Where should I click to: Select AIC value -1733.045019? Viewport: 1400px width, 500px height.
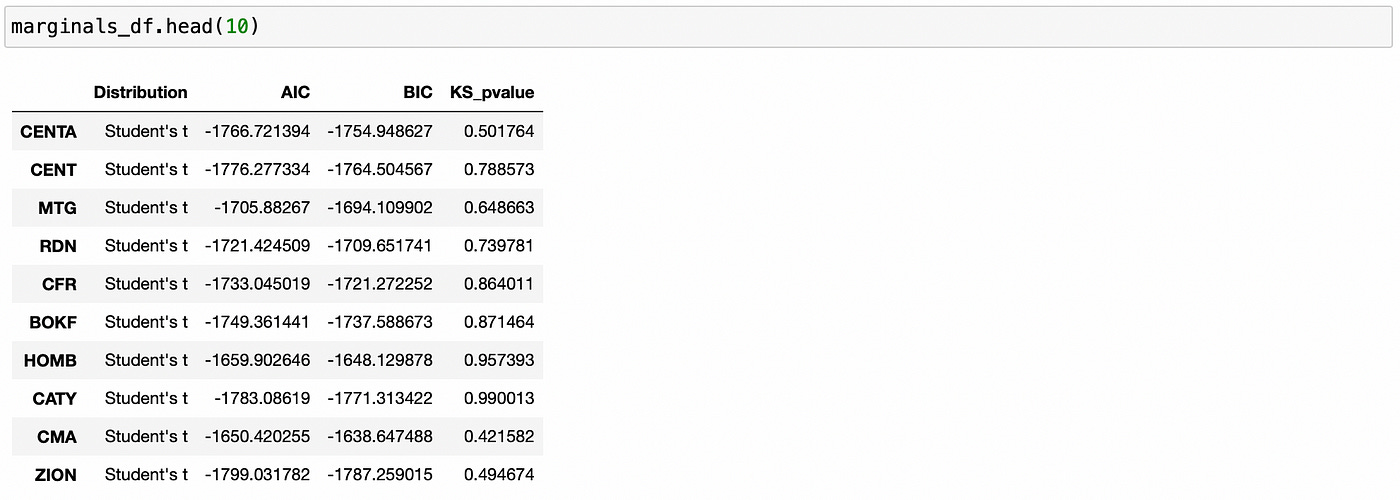click(258, 284)
